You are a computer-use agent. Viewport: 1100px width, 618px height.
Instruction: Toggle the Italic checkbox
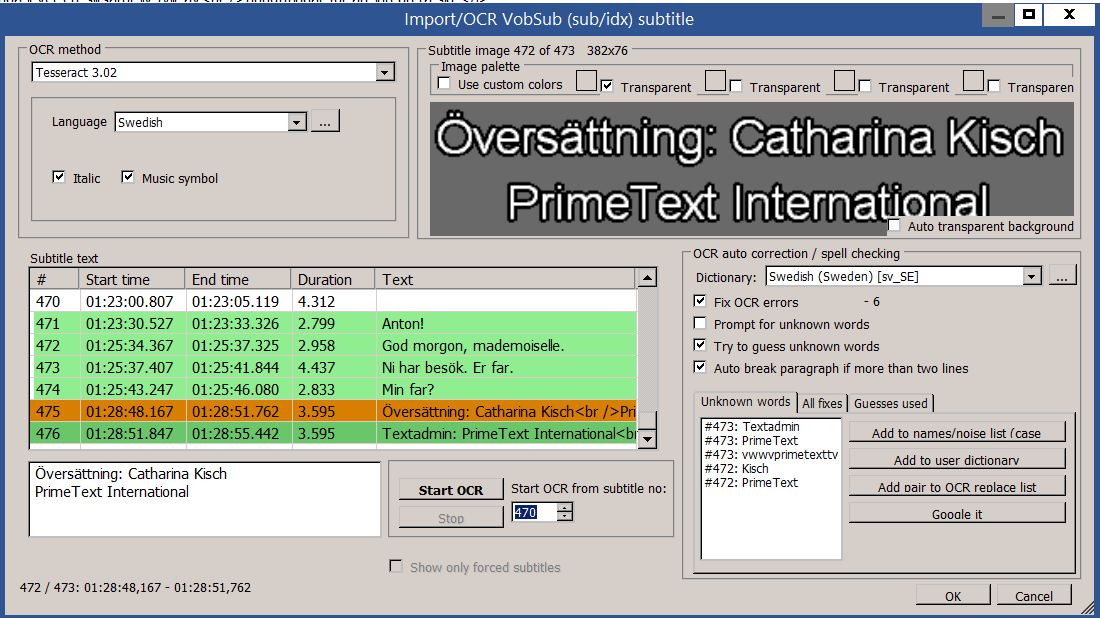pyautogui.click(x=59, y=177)
